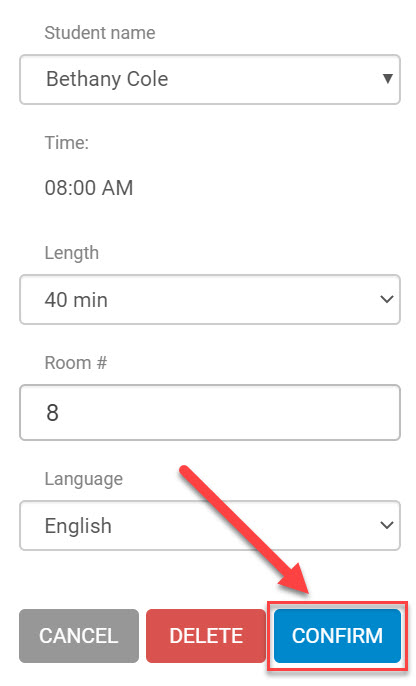
Task: Focus the Room # input field
Action: (x=210, y=413)
